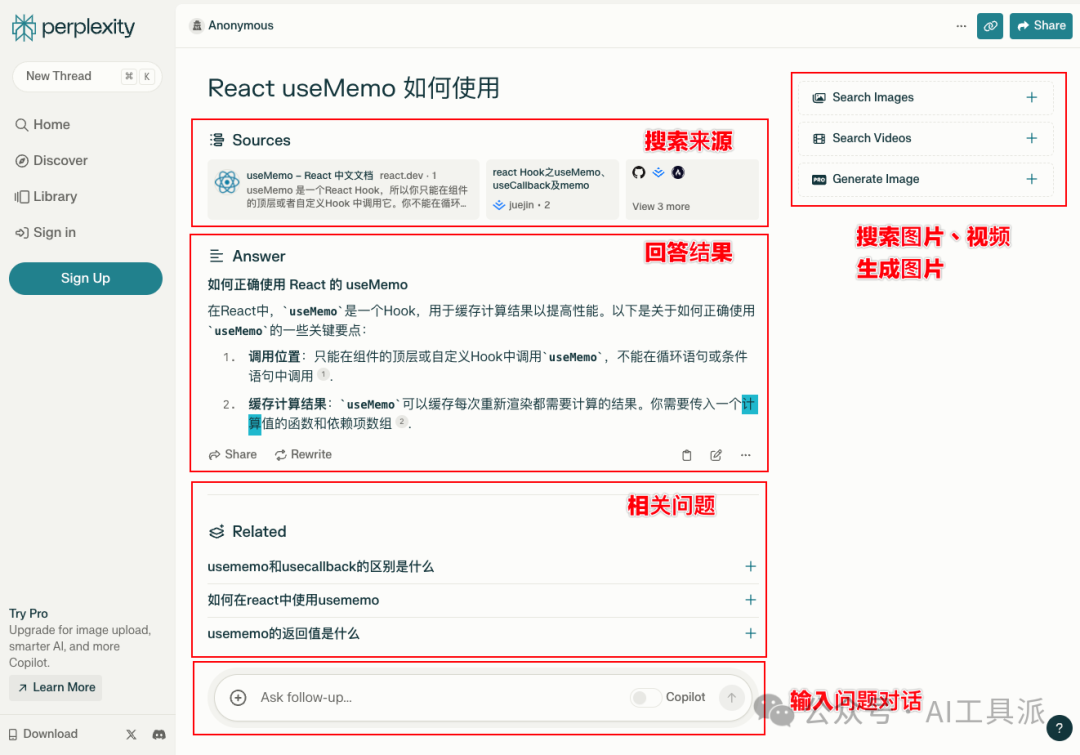Screen dimensions: 1080x755
Task: Click the Sources section icon
Action: pyautogui.click(x=217, y=141)
